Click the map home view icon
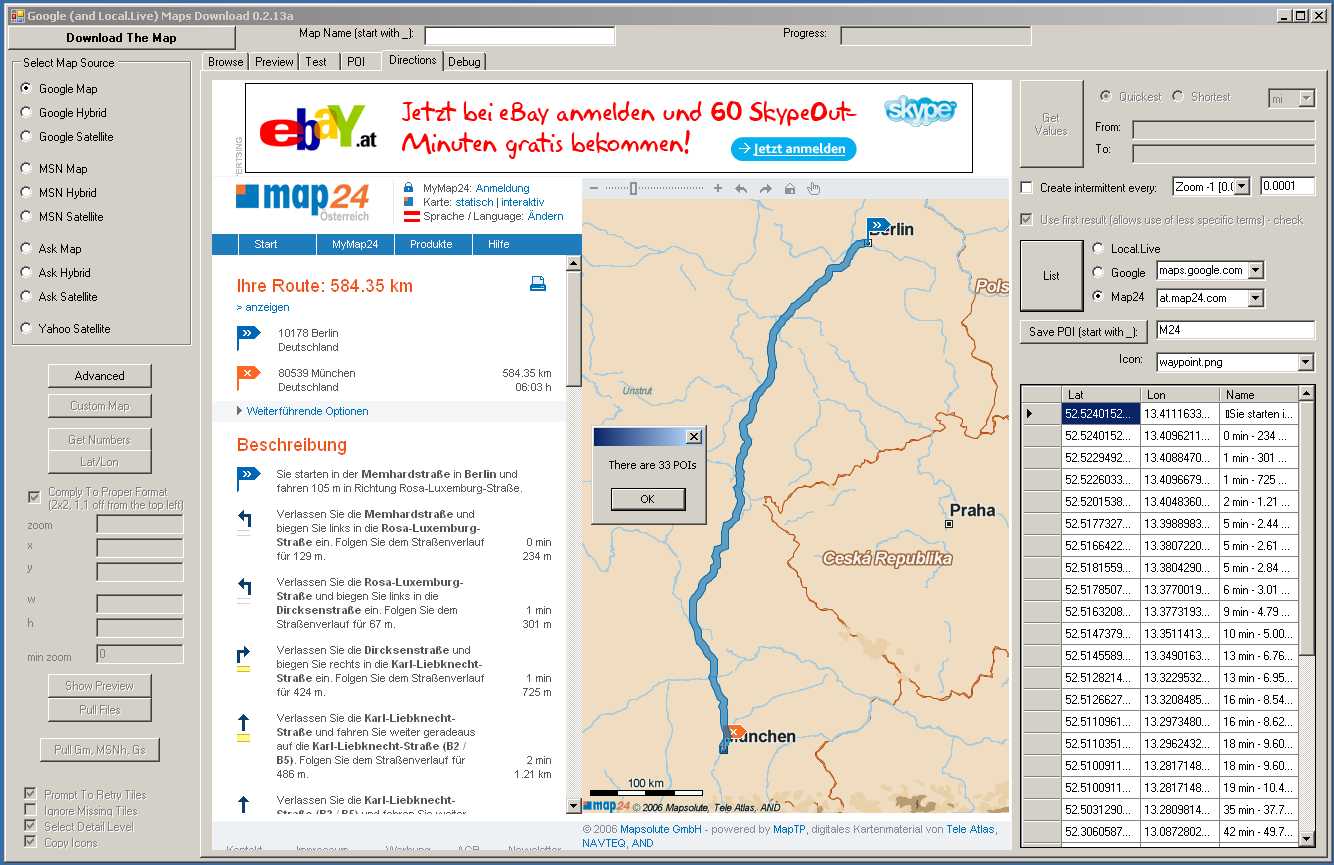Viewport: 1334px width, 865px height. coord(790,188)
